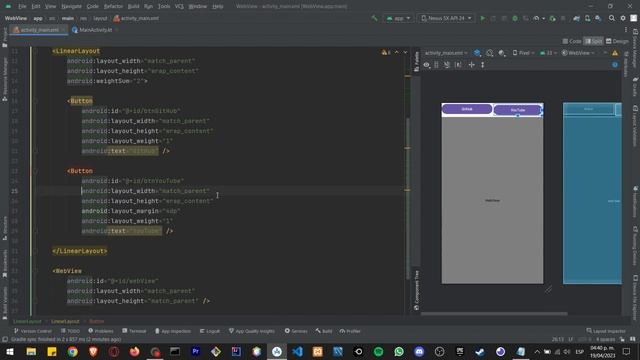Click the 4 spaces indent status entry
Screen dimensions: 640x360
605,340
